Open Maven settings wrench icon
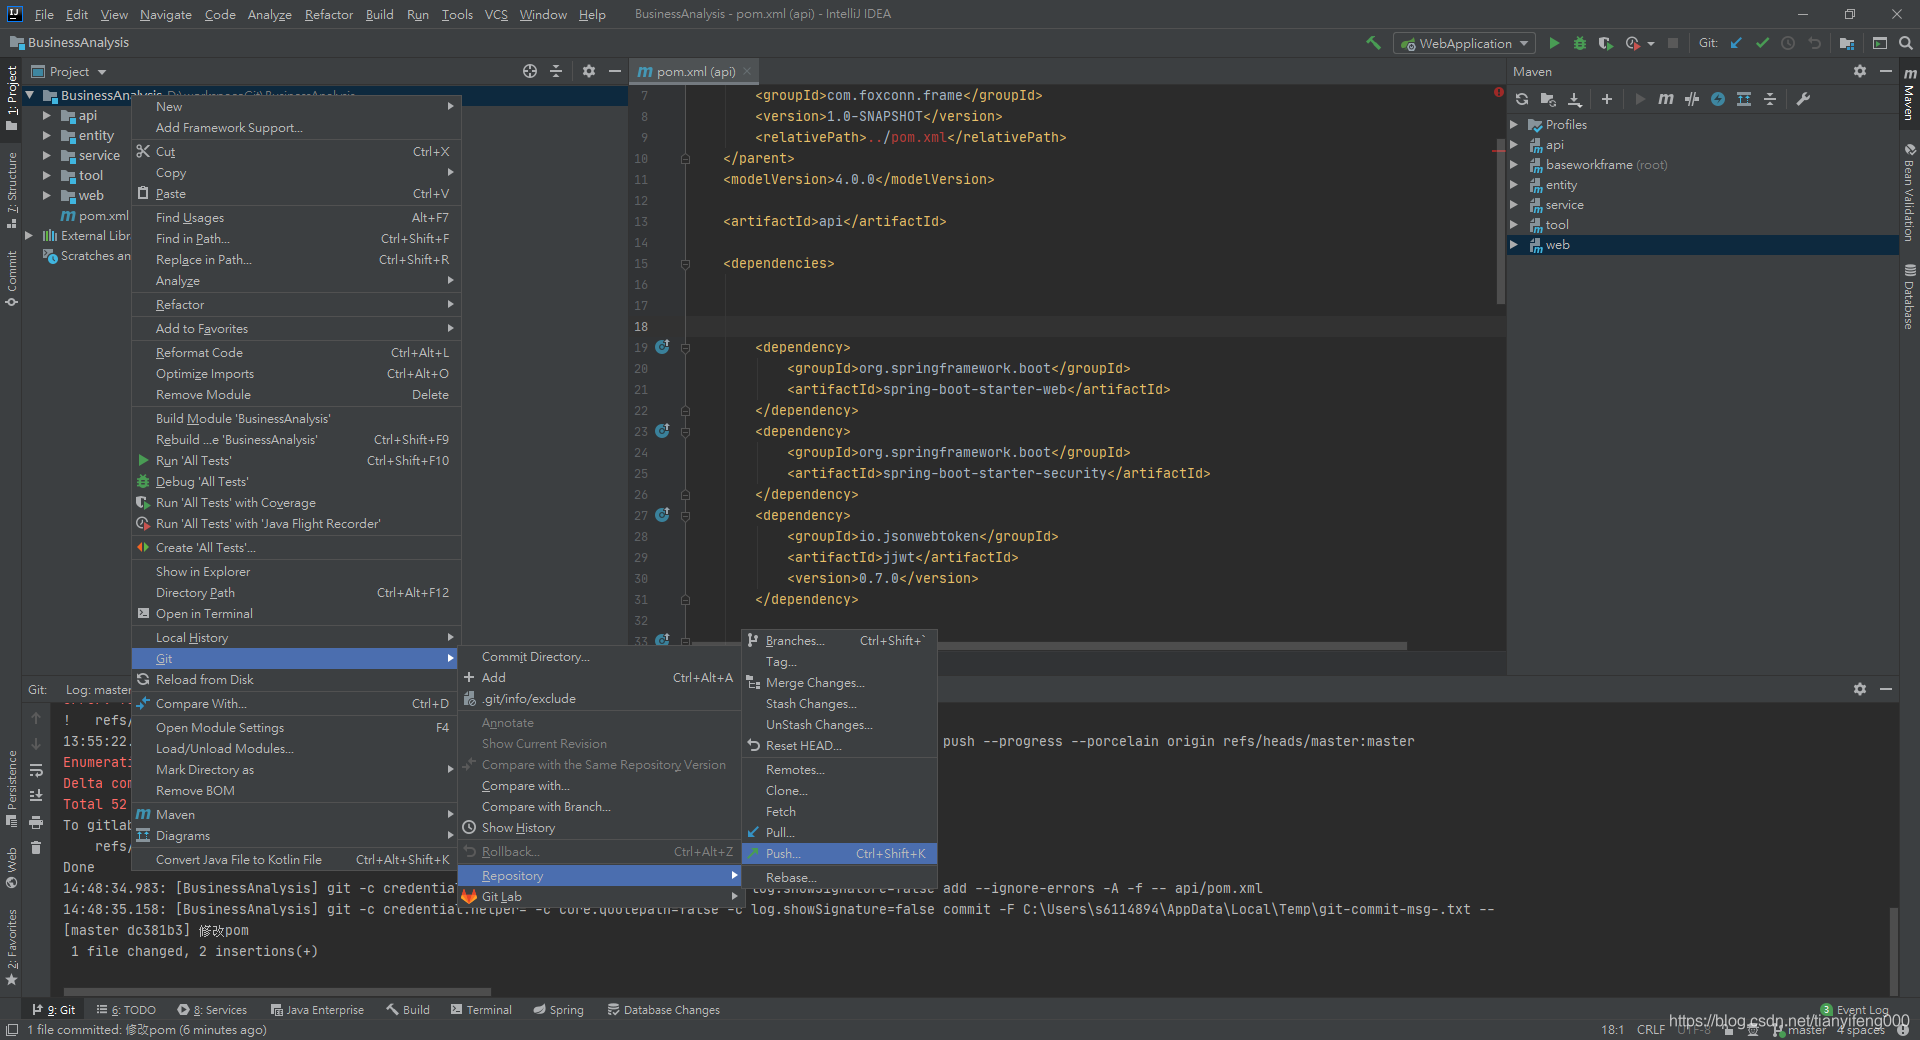 tap(1803, 99)
